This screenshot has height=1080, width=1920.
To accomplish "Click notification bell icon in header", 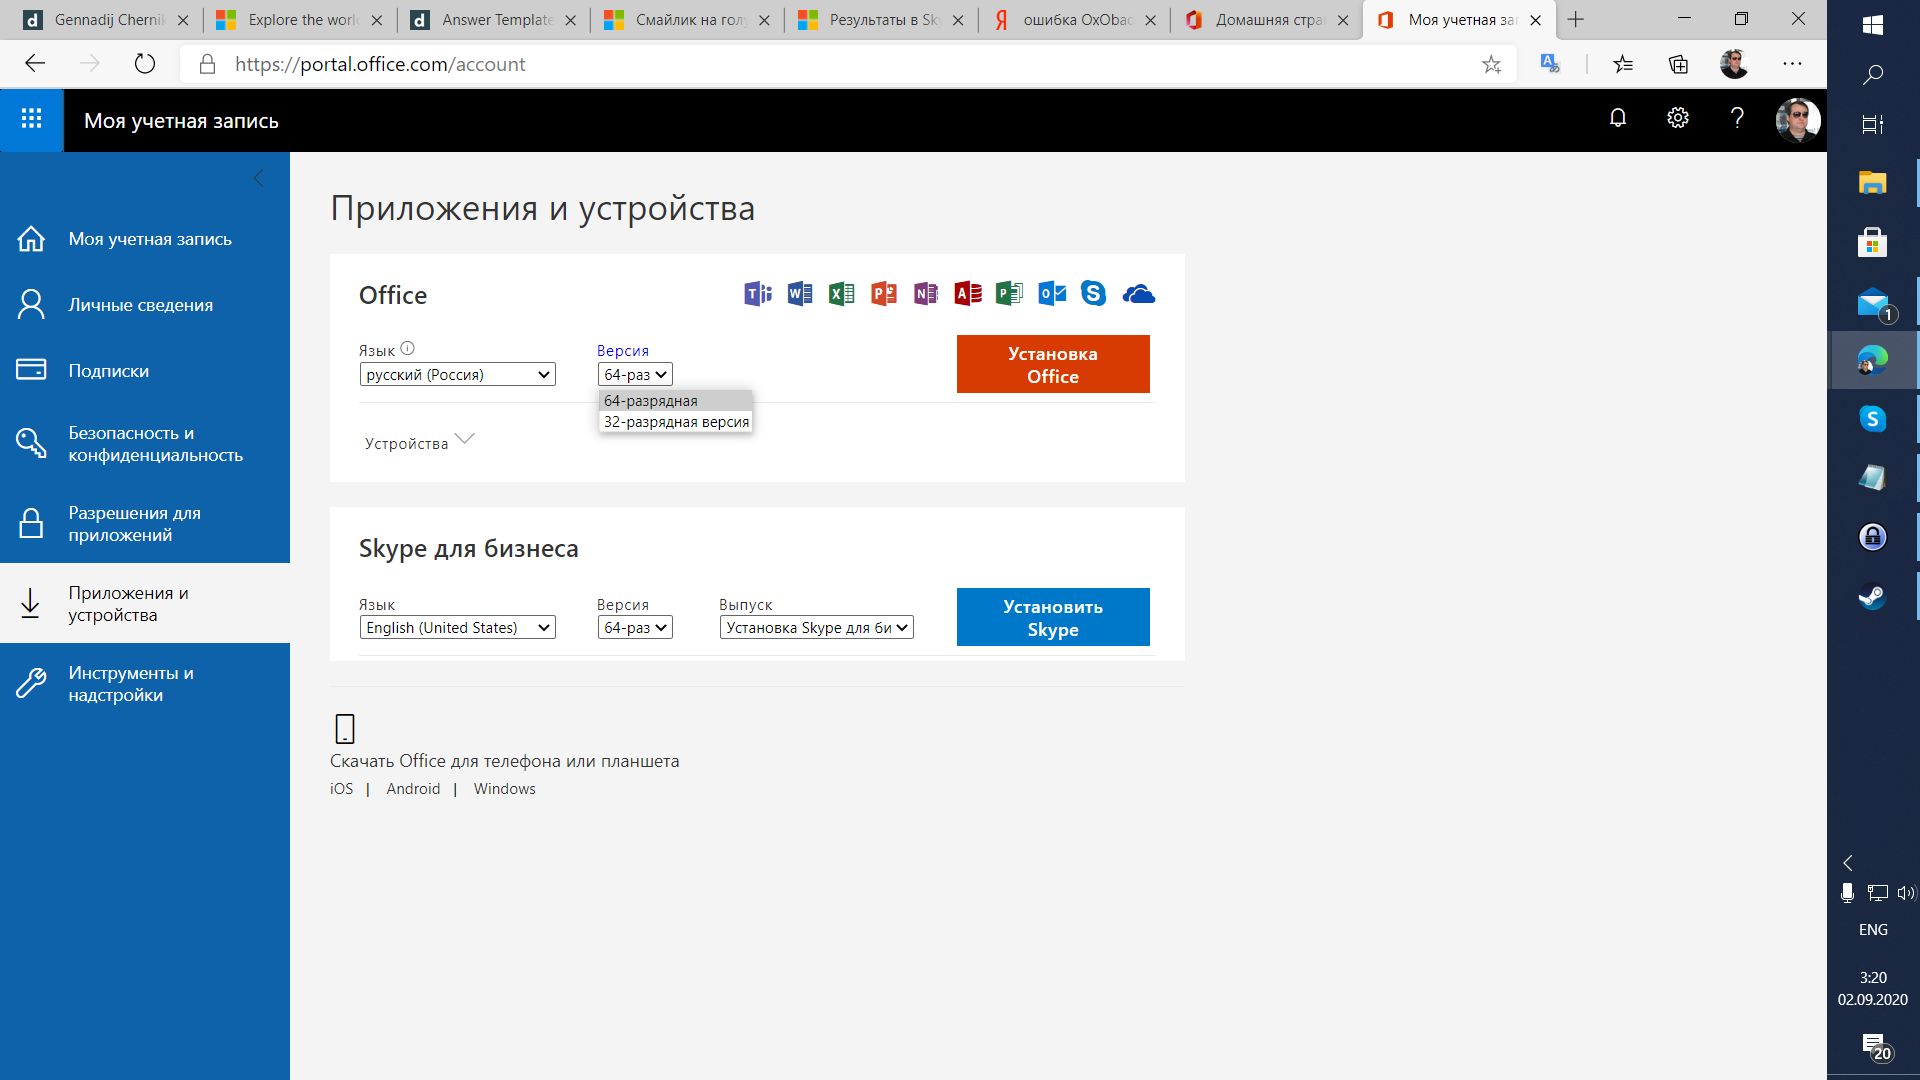I will pos(1618,120).
